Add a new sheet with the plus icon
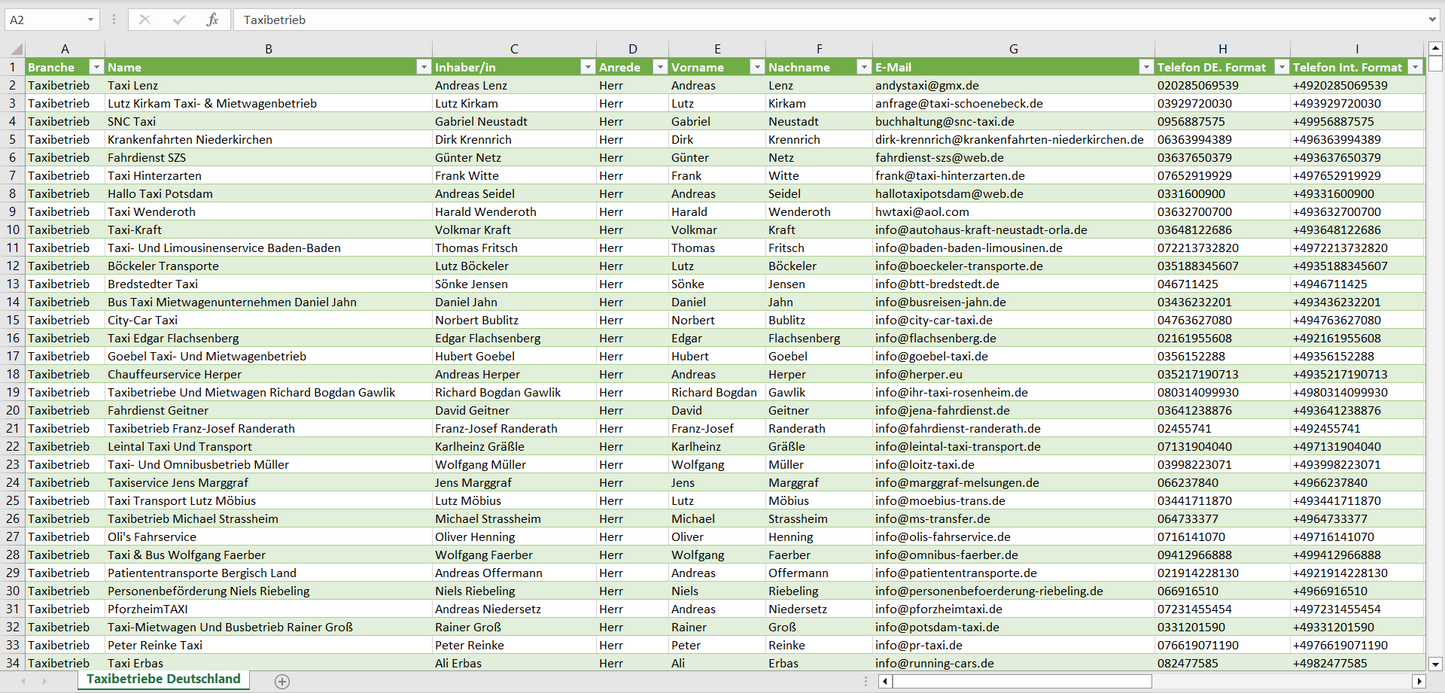The height and width of the screenshot is (693, 1445). pos(282,681)
